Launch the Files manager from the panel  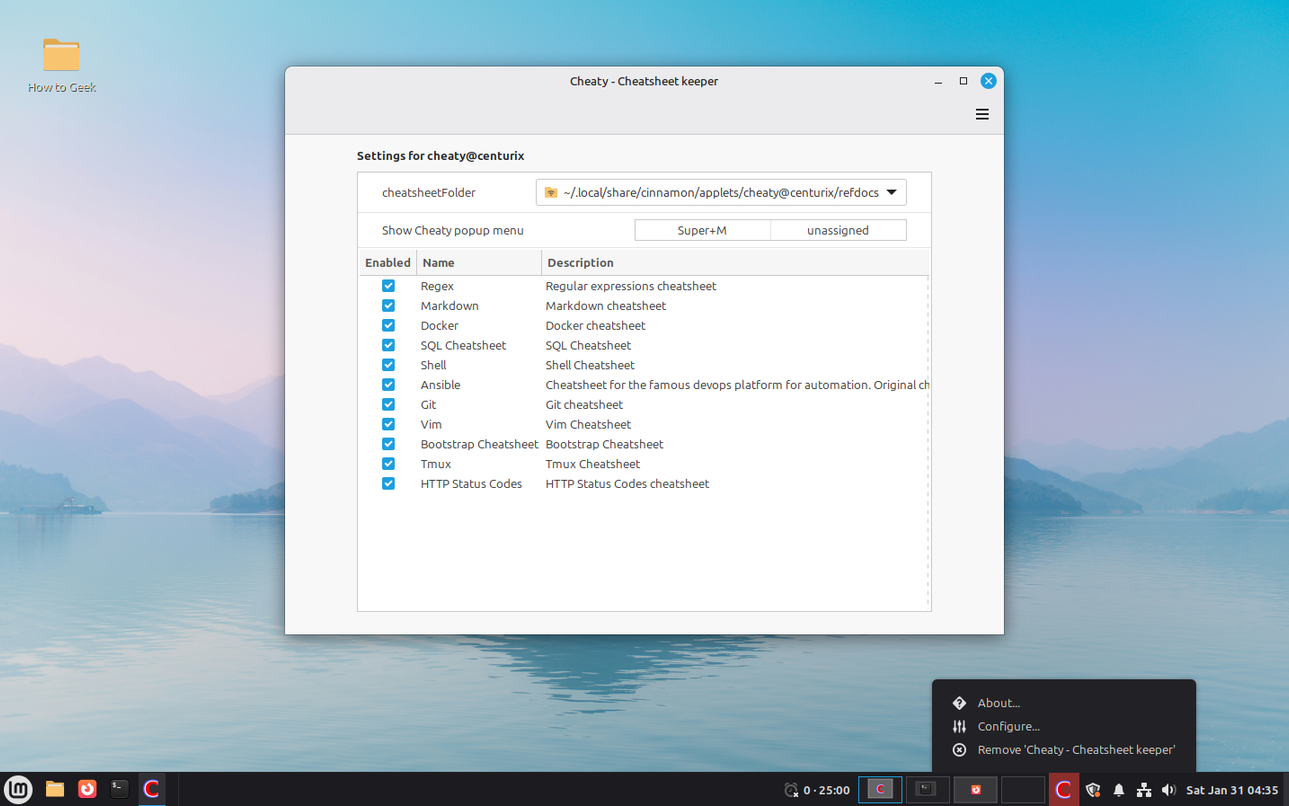tap(55, 789)
